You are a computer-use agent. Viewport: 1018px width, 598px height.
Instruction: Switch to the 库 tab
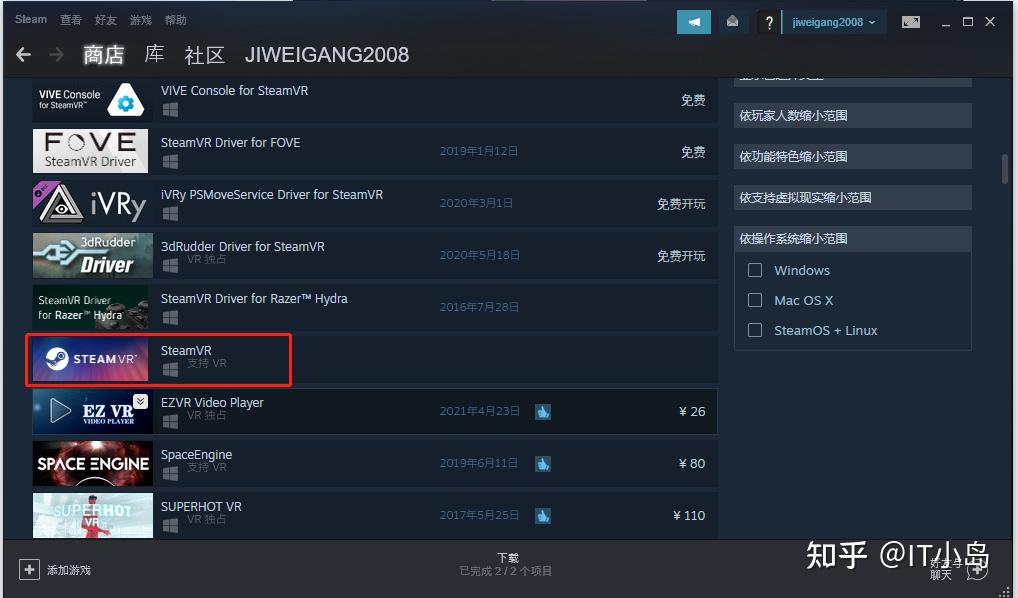(x=154, y=55)
